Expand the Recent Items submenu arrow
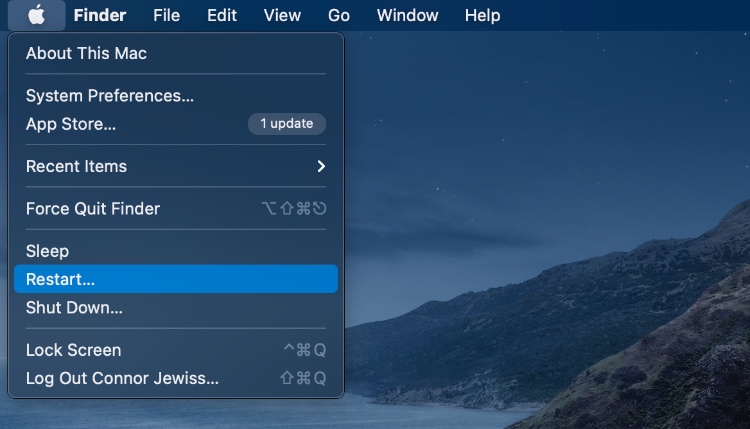This screenshot has height=429, width=750. (x=321, y=166)
